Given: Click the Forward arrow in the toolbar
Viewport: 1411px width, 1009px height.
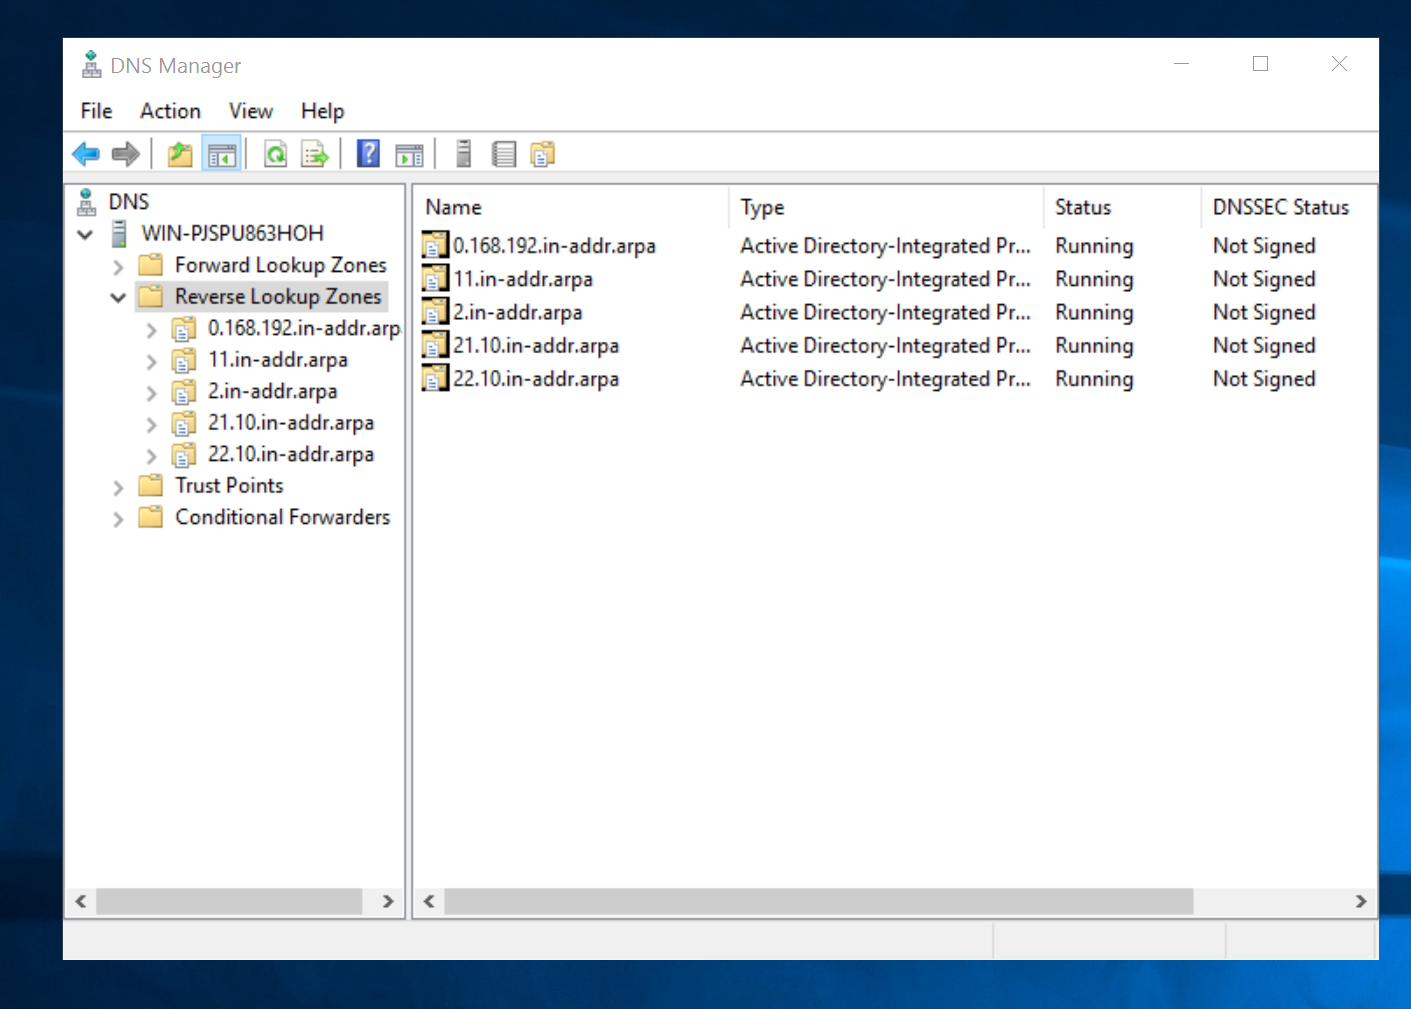Looking at the screenshot, I should pyautogui.click(x=126, y=154).
